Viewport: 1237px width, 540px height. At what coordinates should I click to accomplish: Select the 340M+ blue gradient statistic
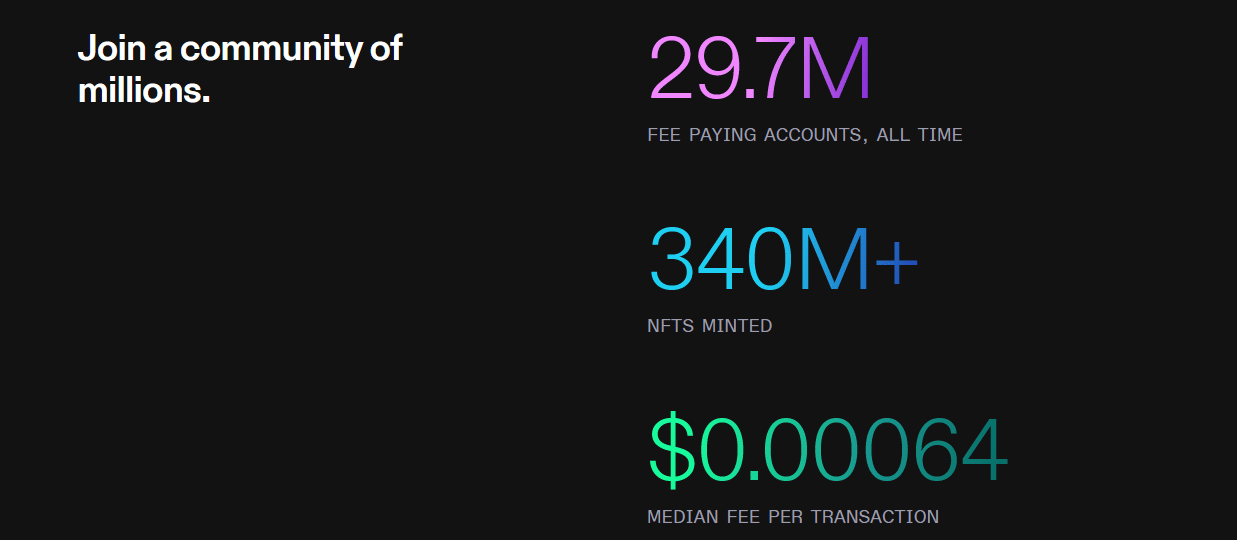point(783,260)
